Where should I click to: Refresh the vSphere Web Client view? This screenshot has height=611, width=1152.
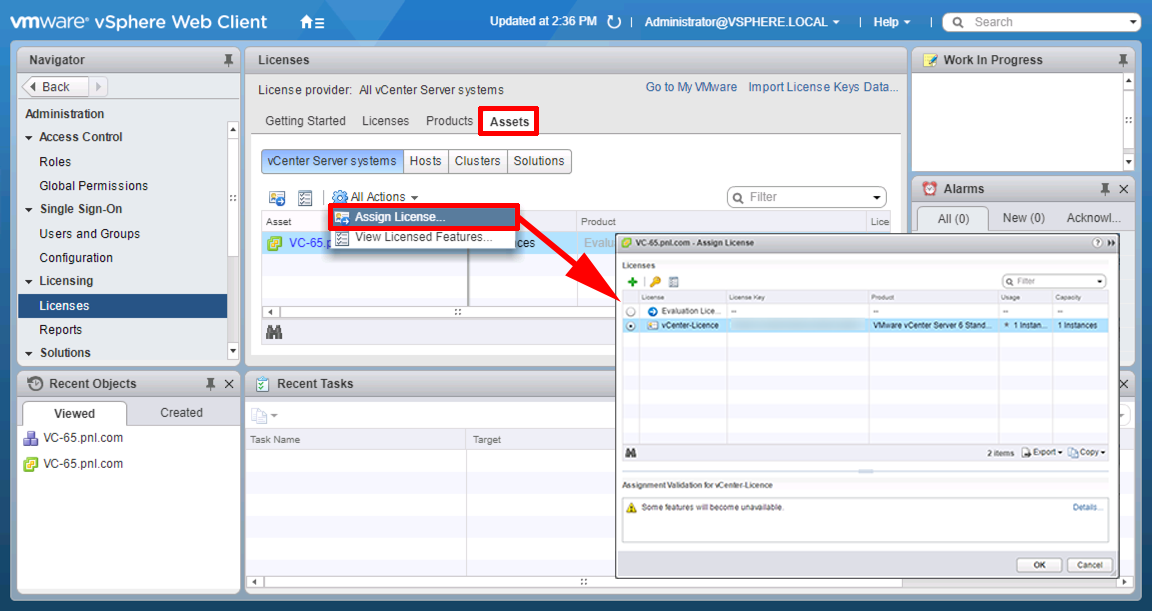[x=614, y=22]
